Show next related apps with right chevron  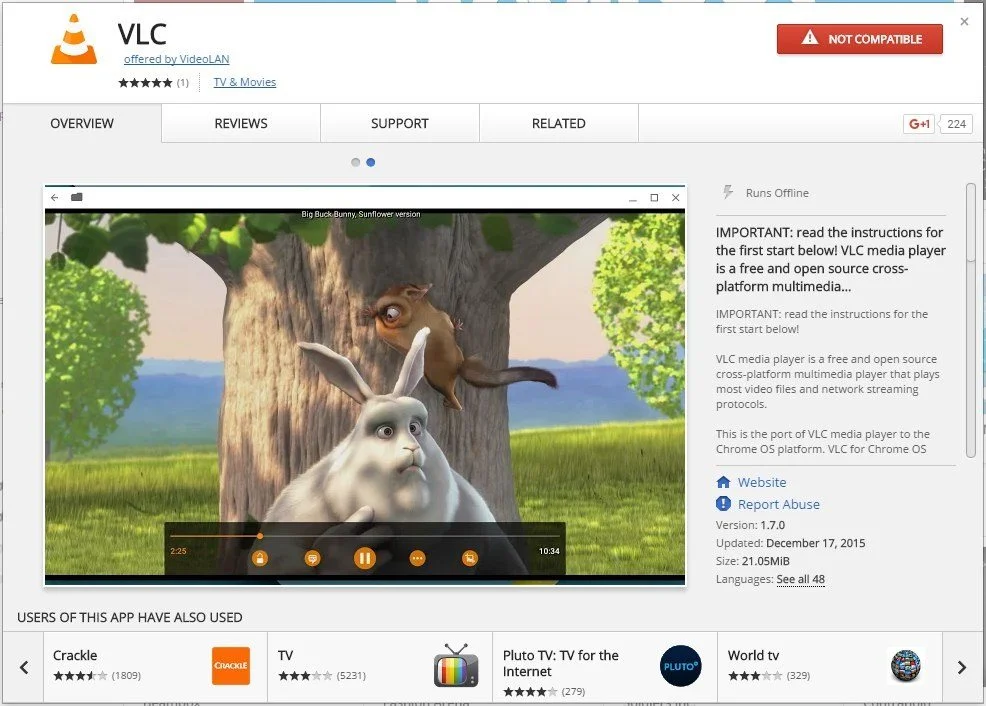click(x=961, y=667)
